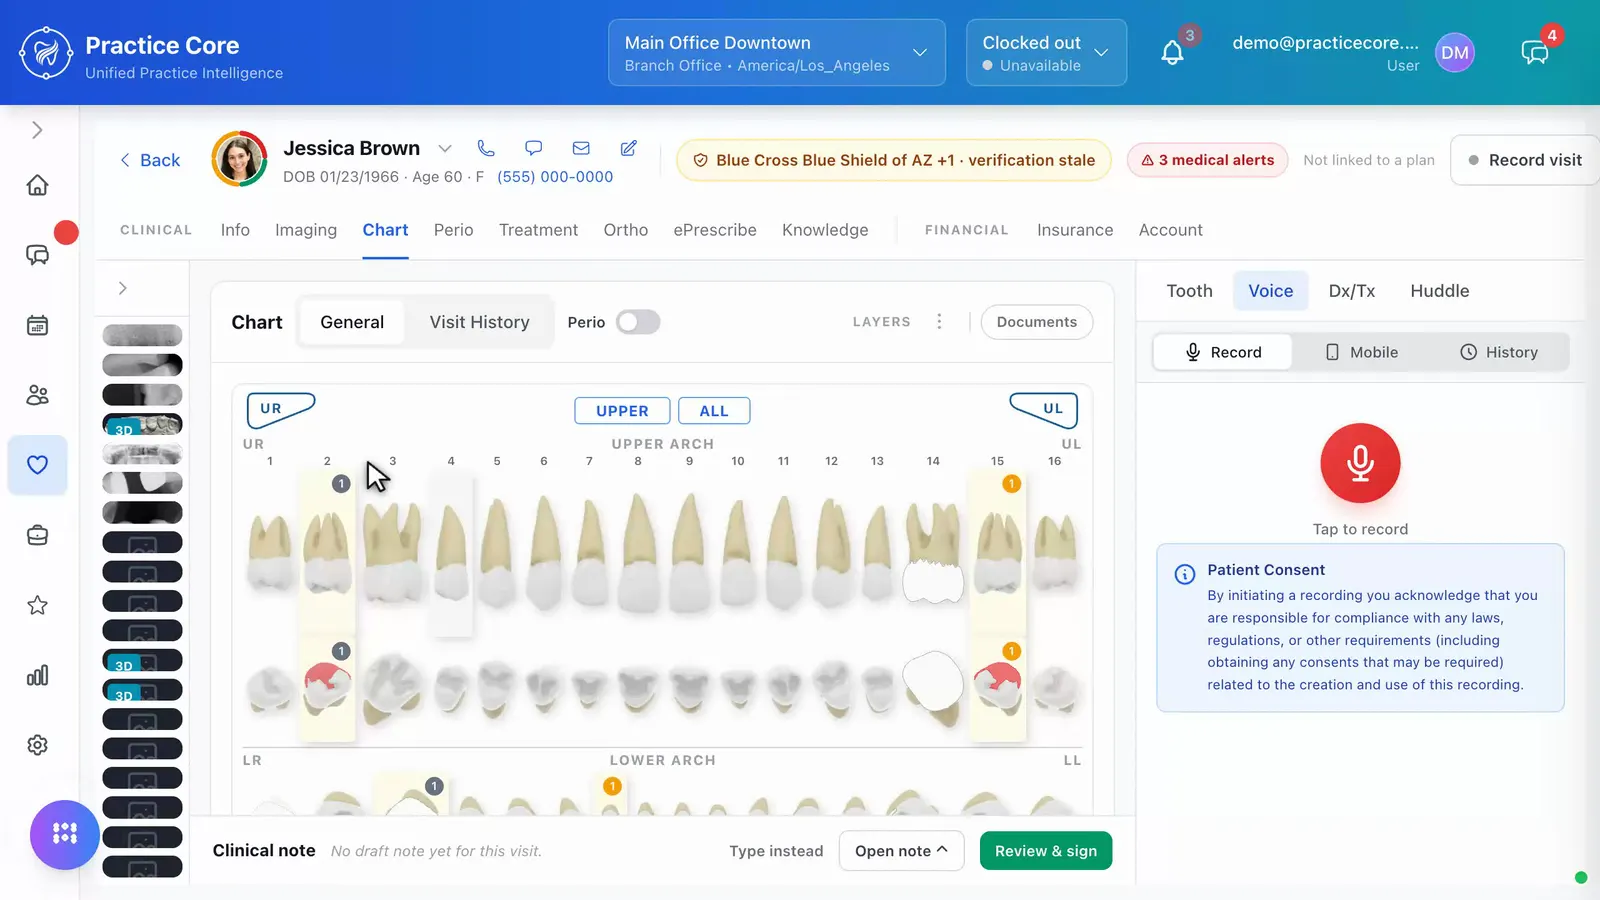Image resolution: width=1600 pixels, height=900 pixels.
Task: Message patient using the chat bubble icon
Action: [534, 148]
